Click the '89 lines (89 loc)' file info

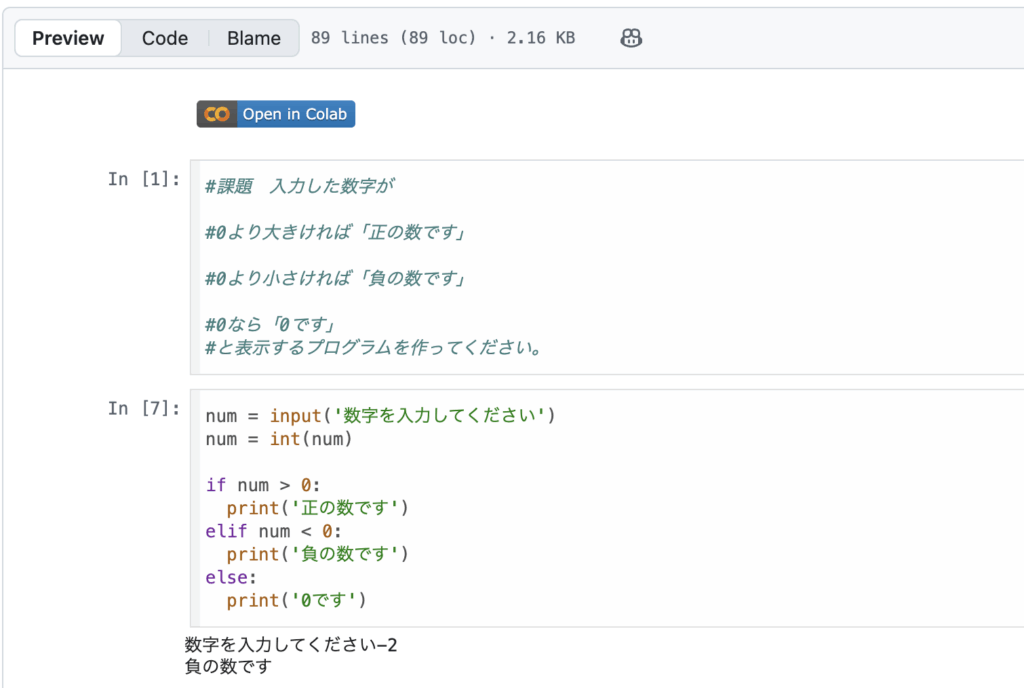click(x=393, y=38)
